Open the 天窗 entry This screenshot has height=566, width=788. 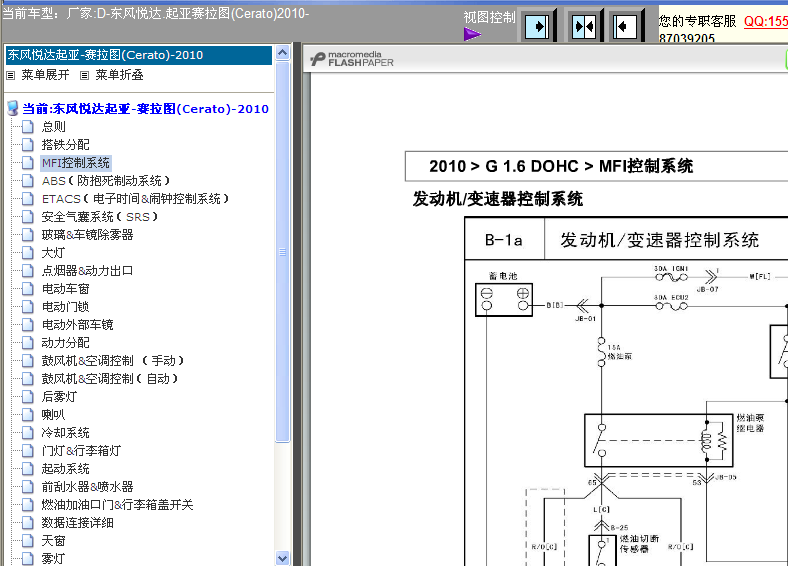click(53, 541)
